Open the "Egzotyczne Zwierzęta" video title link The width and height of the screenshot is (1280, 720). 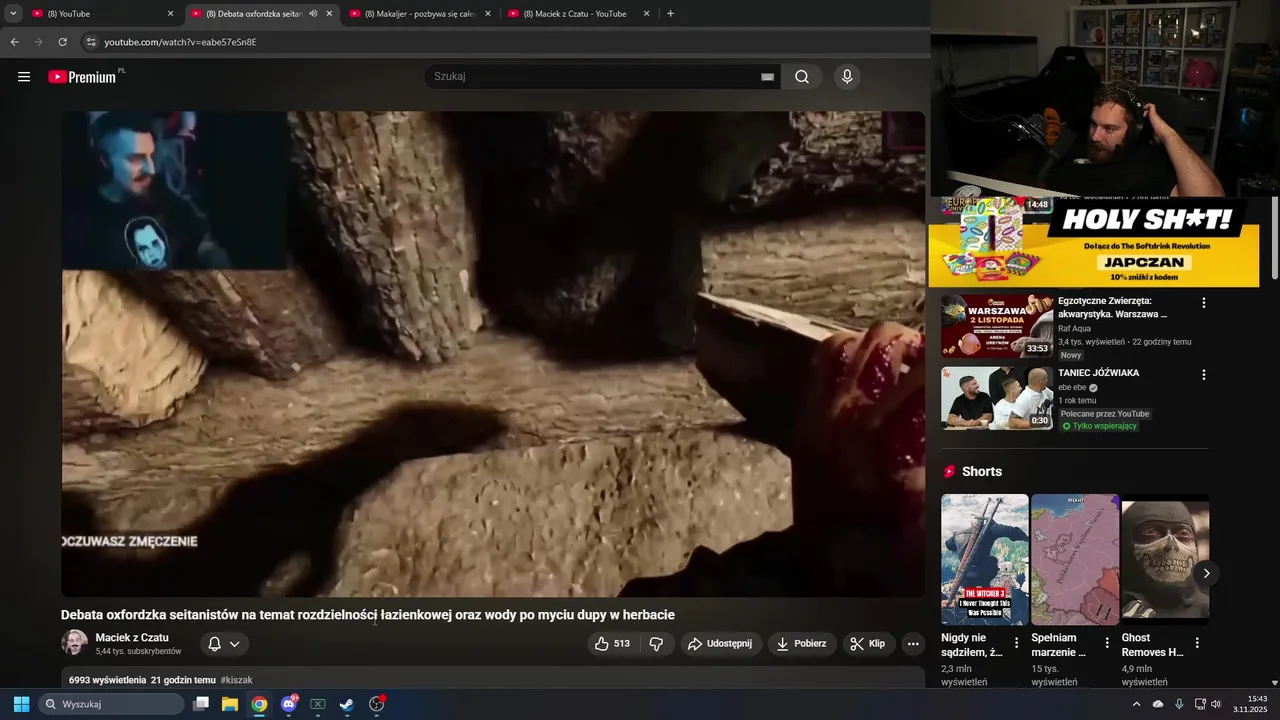[1112, 307]
